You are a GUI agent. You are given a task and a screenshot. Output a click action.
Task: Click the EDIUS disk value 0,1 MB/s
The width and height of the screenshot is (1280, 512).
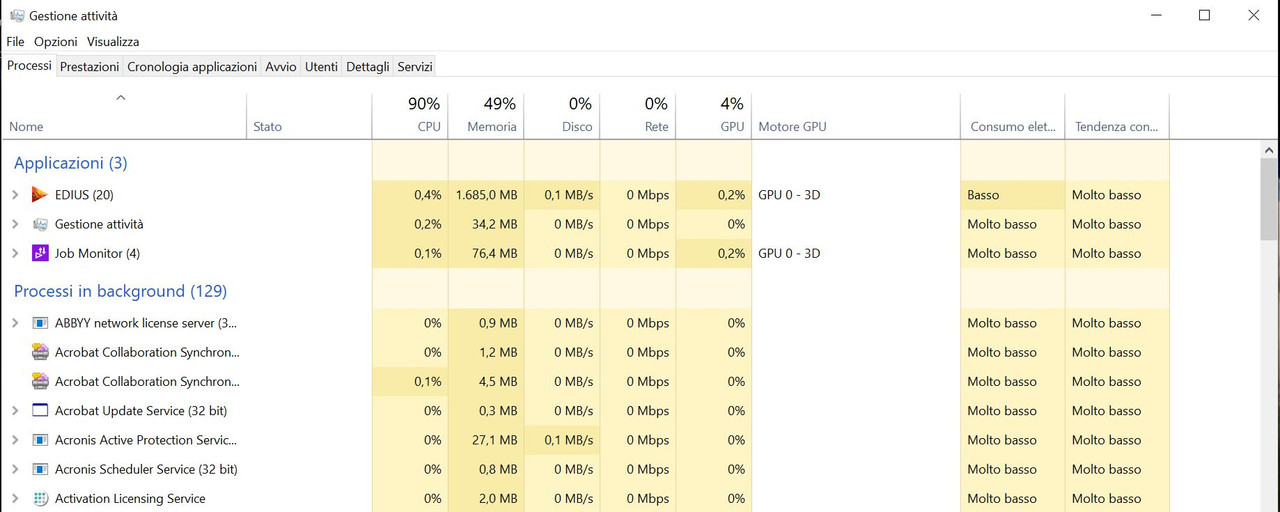pos(562,195)
